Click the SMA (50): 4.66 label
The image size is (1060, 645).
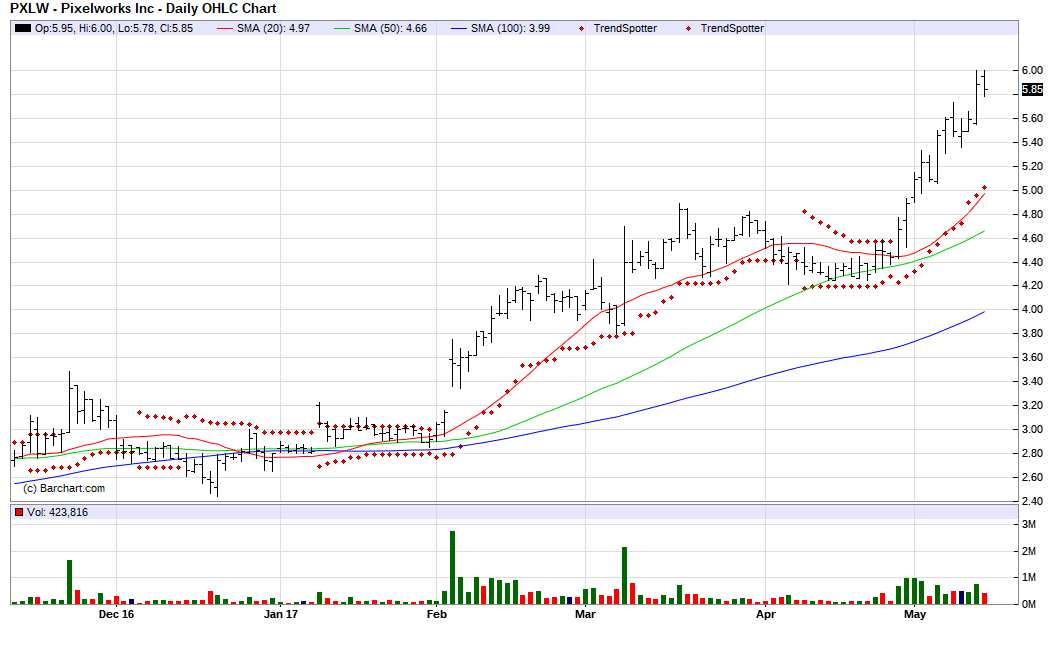pyautogui.click(x=390, y=28)
